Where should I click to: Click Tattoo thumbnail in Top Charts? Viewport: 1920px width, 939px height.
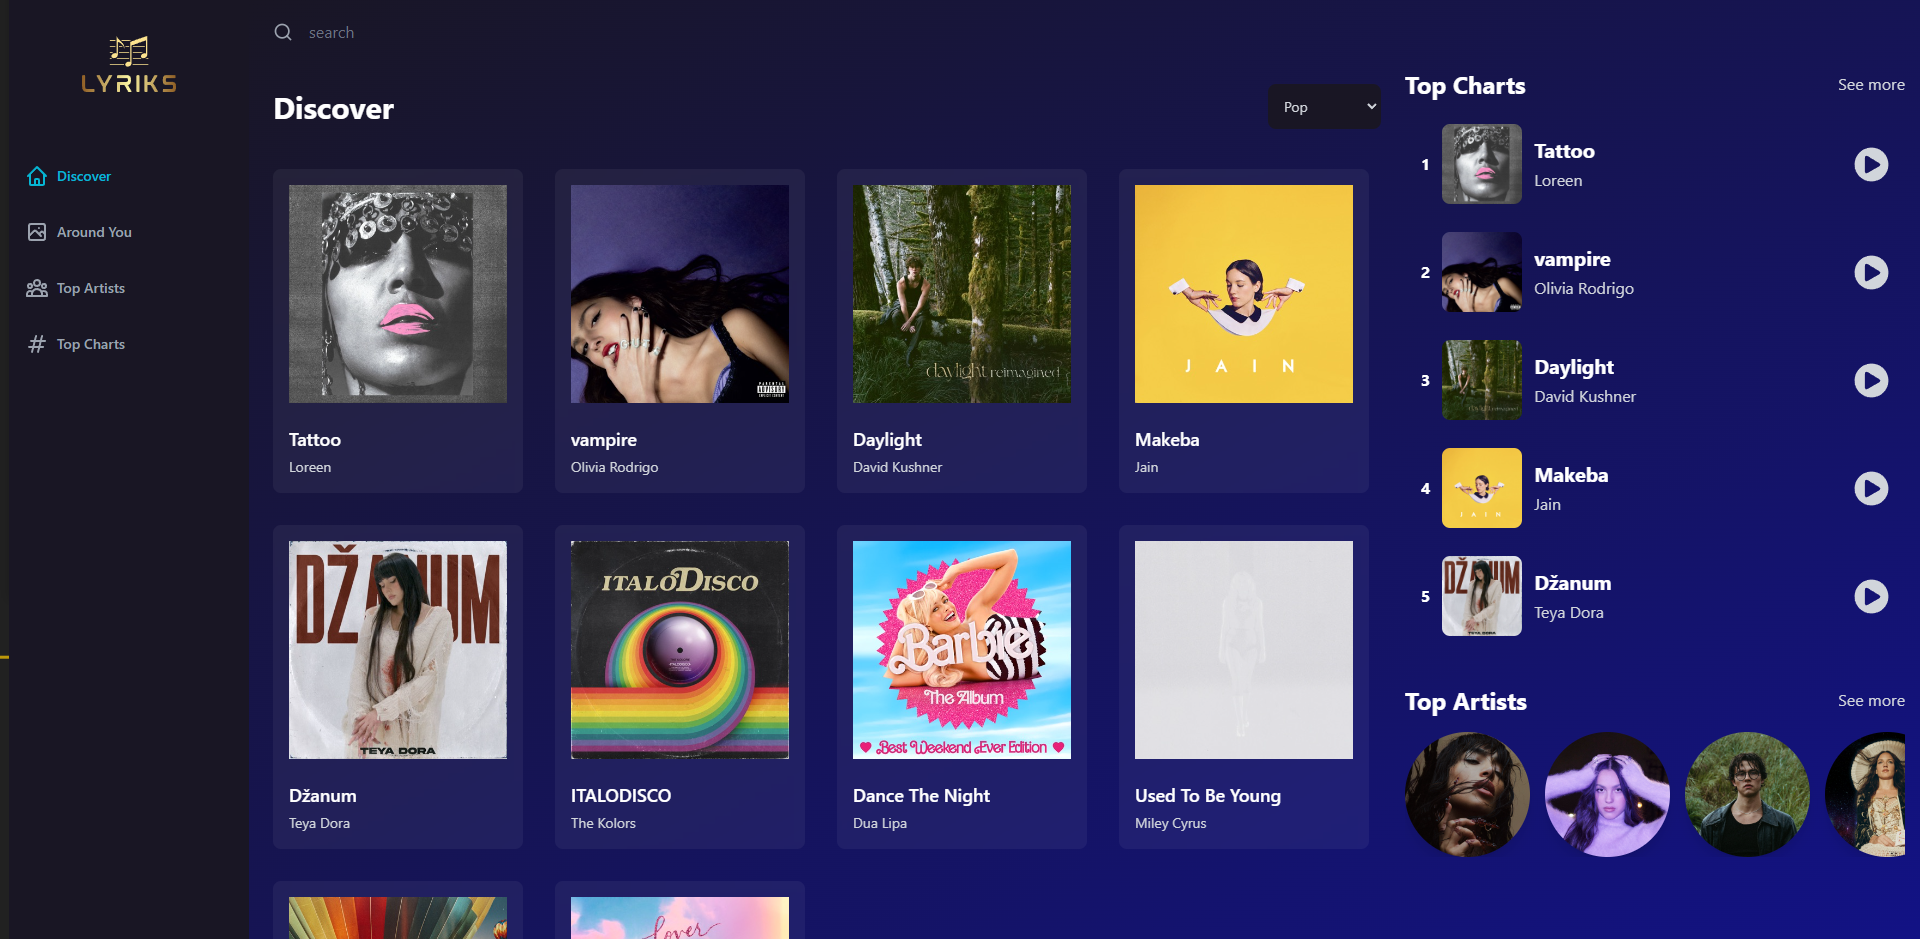(x=1482, y=164)
